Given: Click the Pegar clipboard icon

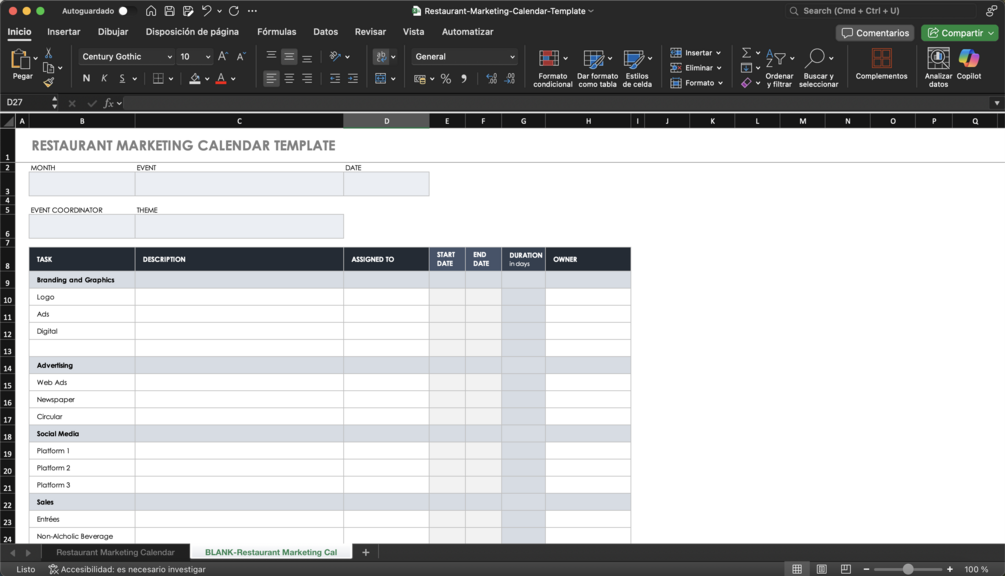Looking at the screenshot, I should point(21,60).
